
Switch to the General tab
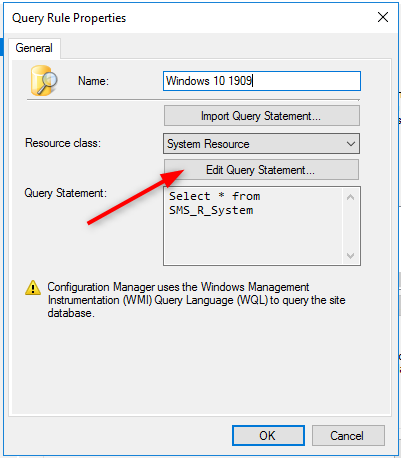(x=34, y=48)
